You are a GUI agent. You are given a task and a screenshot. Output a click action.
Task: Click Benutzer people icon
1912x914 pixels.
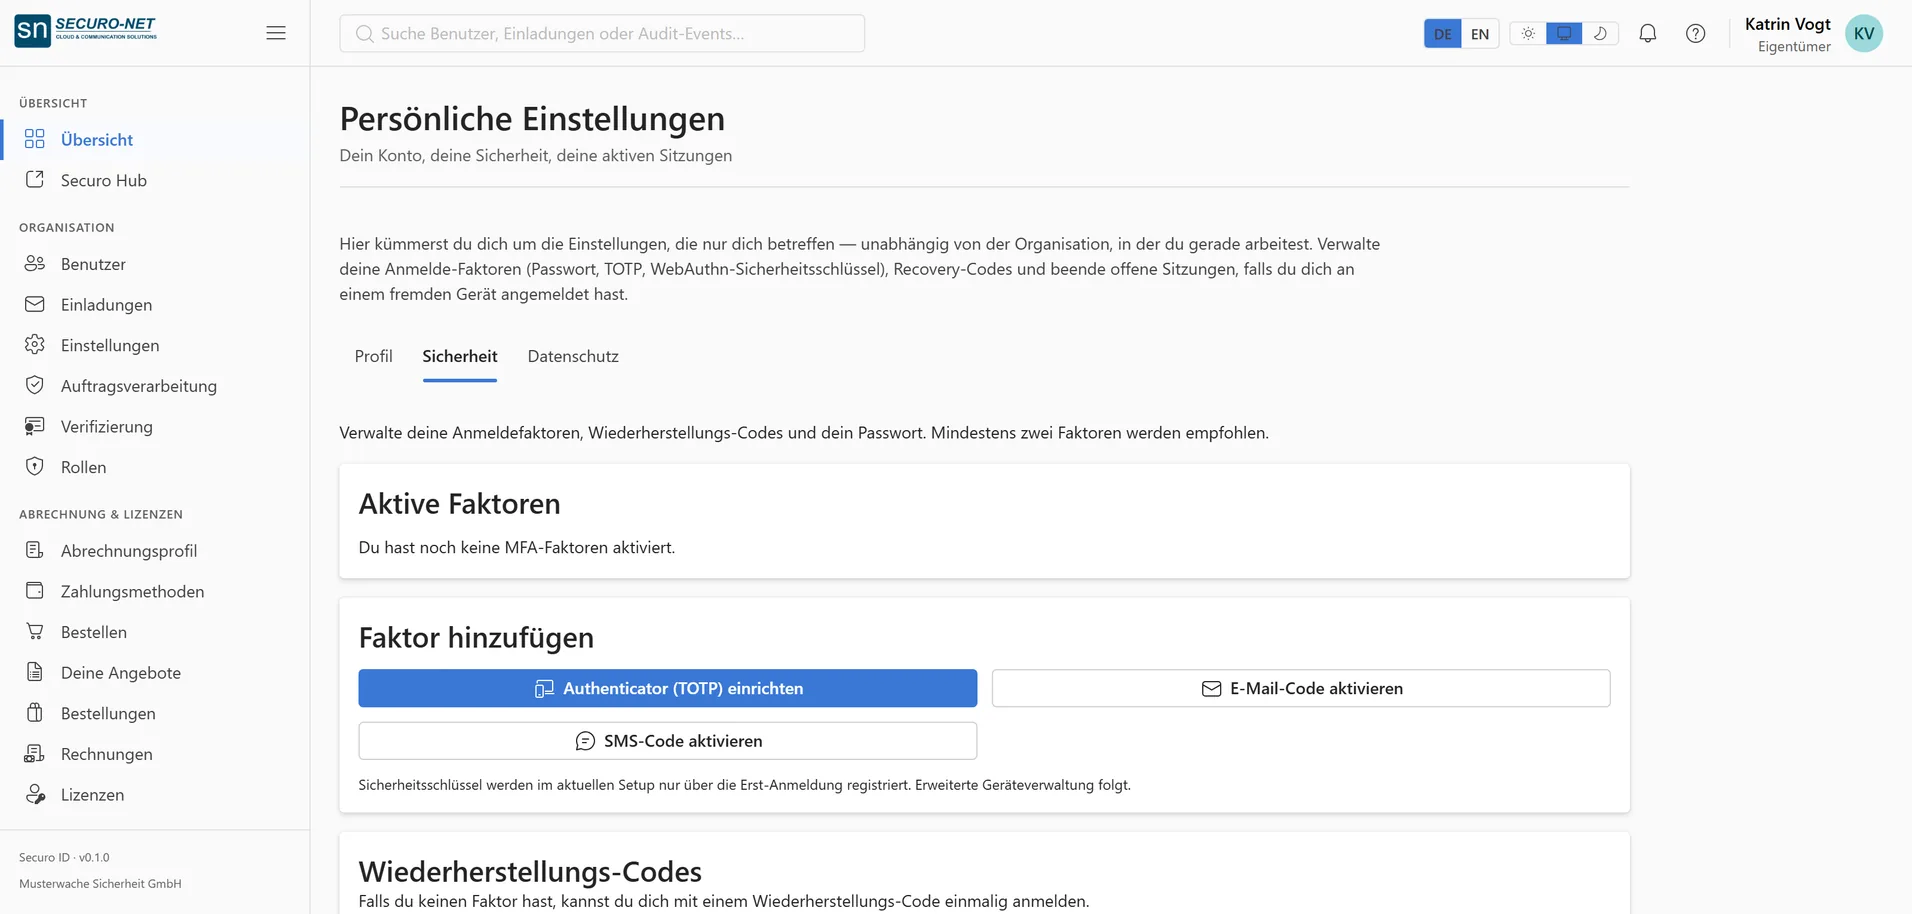pos(35,264)
